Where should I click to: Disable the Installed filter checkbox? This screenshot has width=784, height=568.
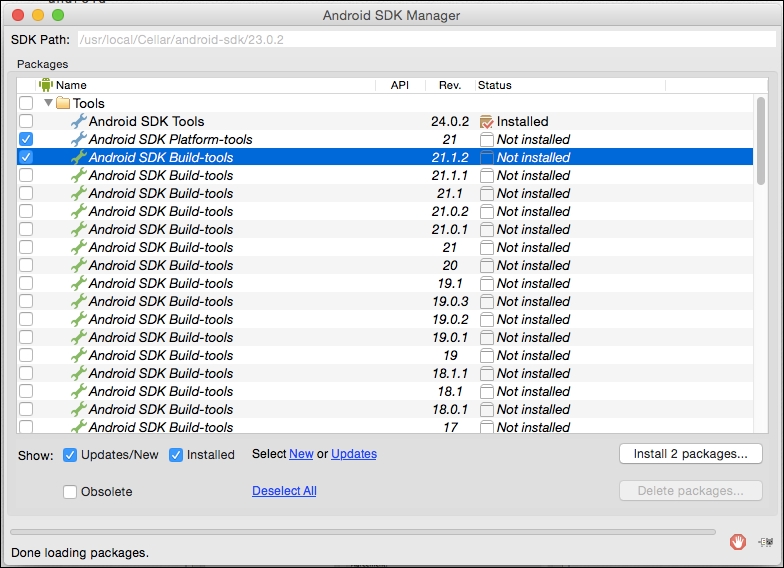pos(176,455)
